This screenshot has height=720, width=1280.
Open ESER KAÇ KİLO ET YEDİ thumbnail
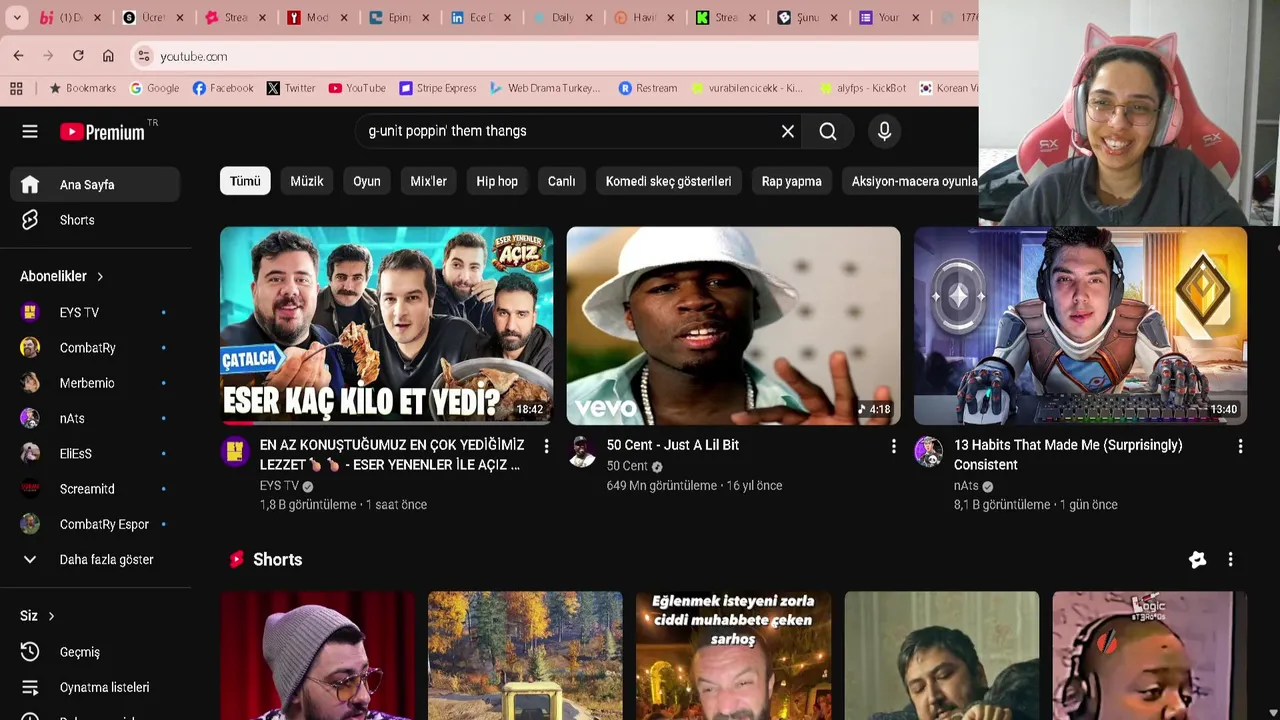(386, 325)
